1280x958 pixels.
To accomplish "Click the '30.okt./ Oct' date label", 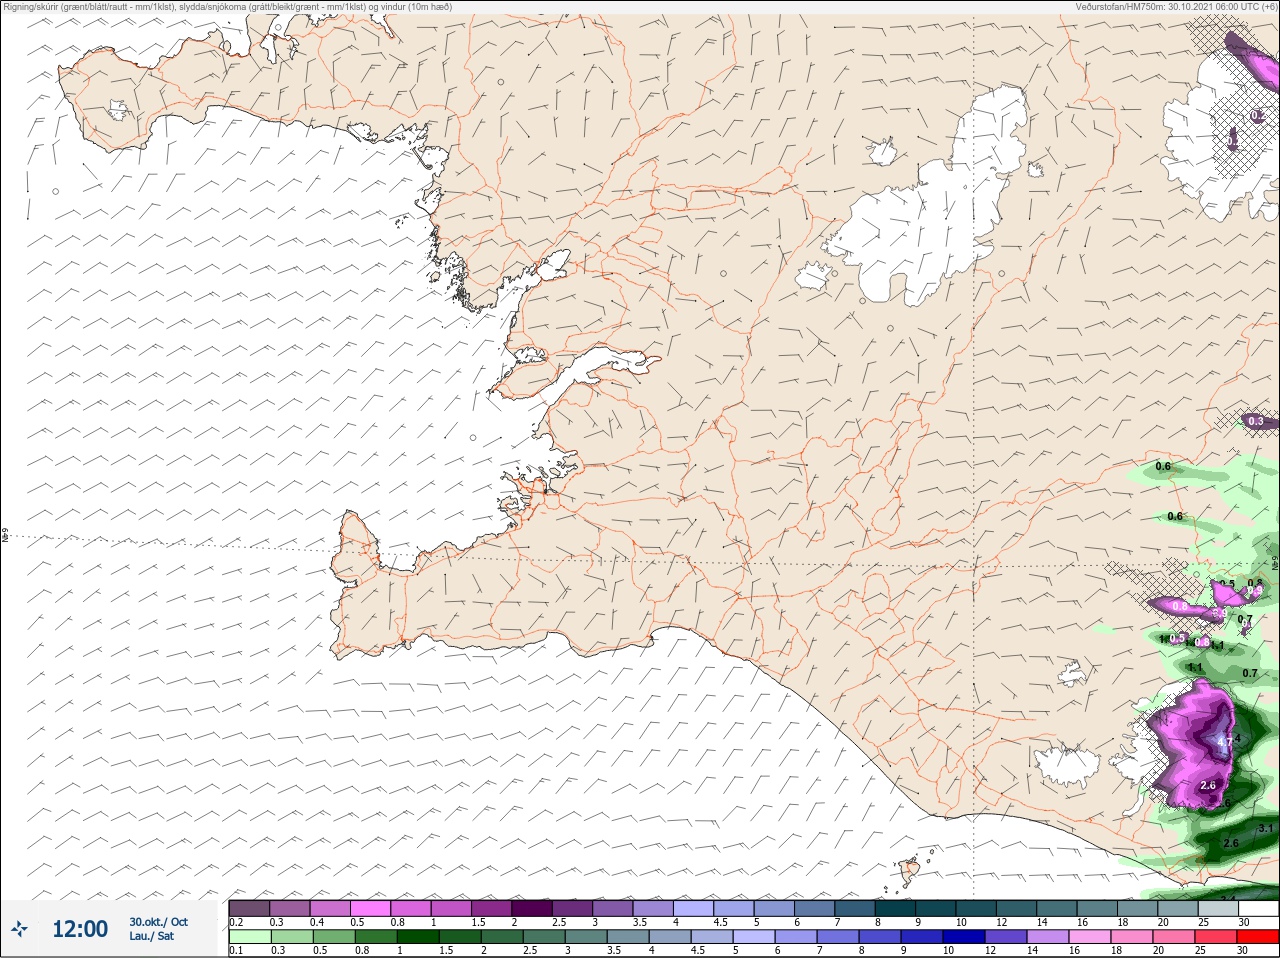I will pyautogui.click(x=158, y=922).
